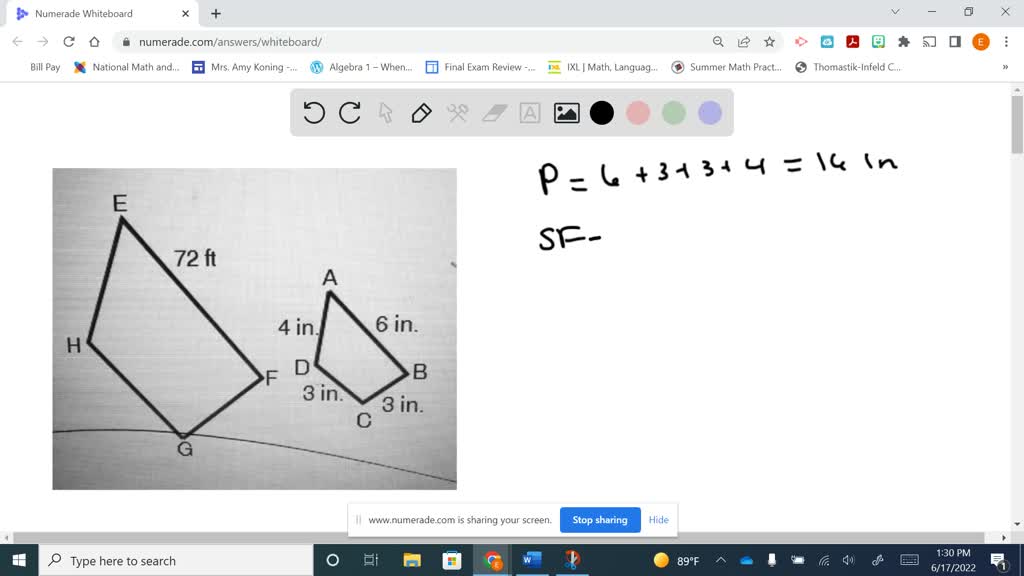
Task: Click the redo arrow on the whiteboard toolbar
Action: 348,113
